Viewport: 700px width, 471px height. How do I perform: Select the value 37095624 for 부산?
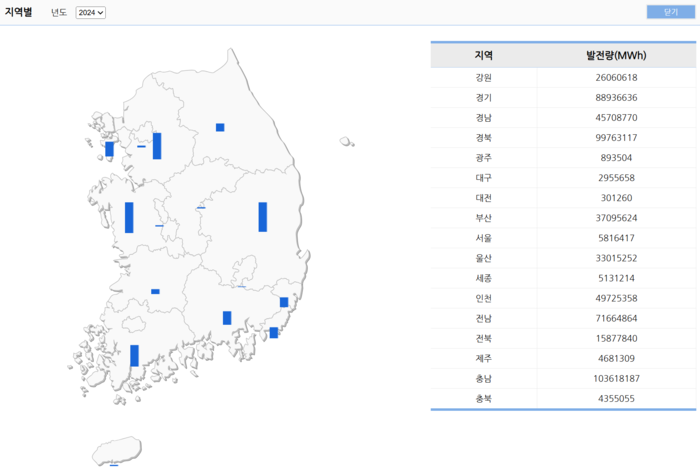coord(616,218)
